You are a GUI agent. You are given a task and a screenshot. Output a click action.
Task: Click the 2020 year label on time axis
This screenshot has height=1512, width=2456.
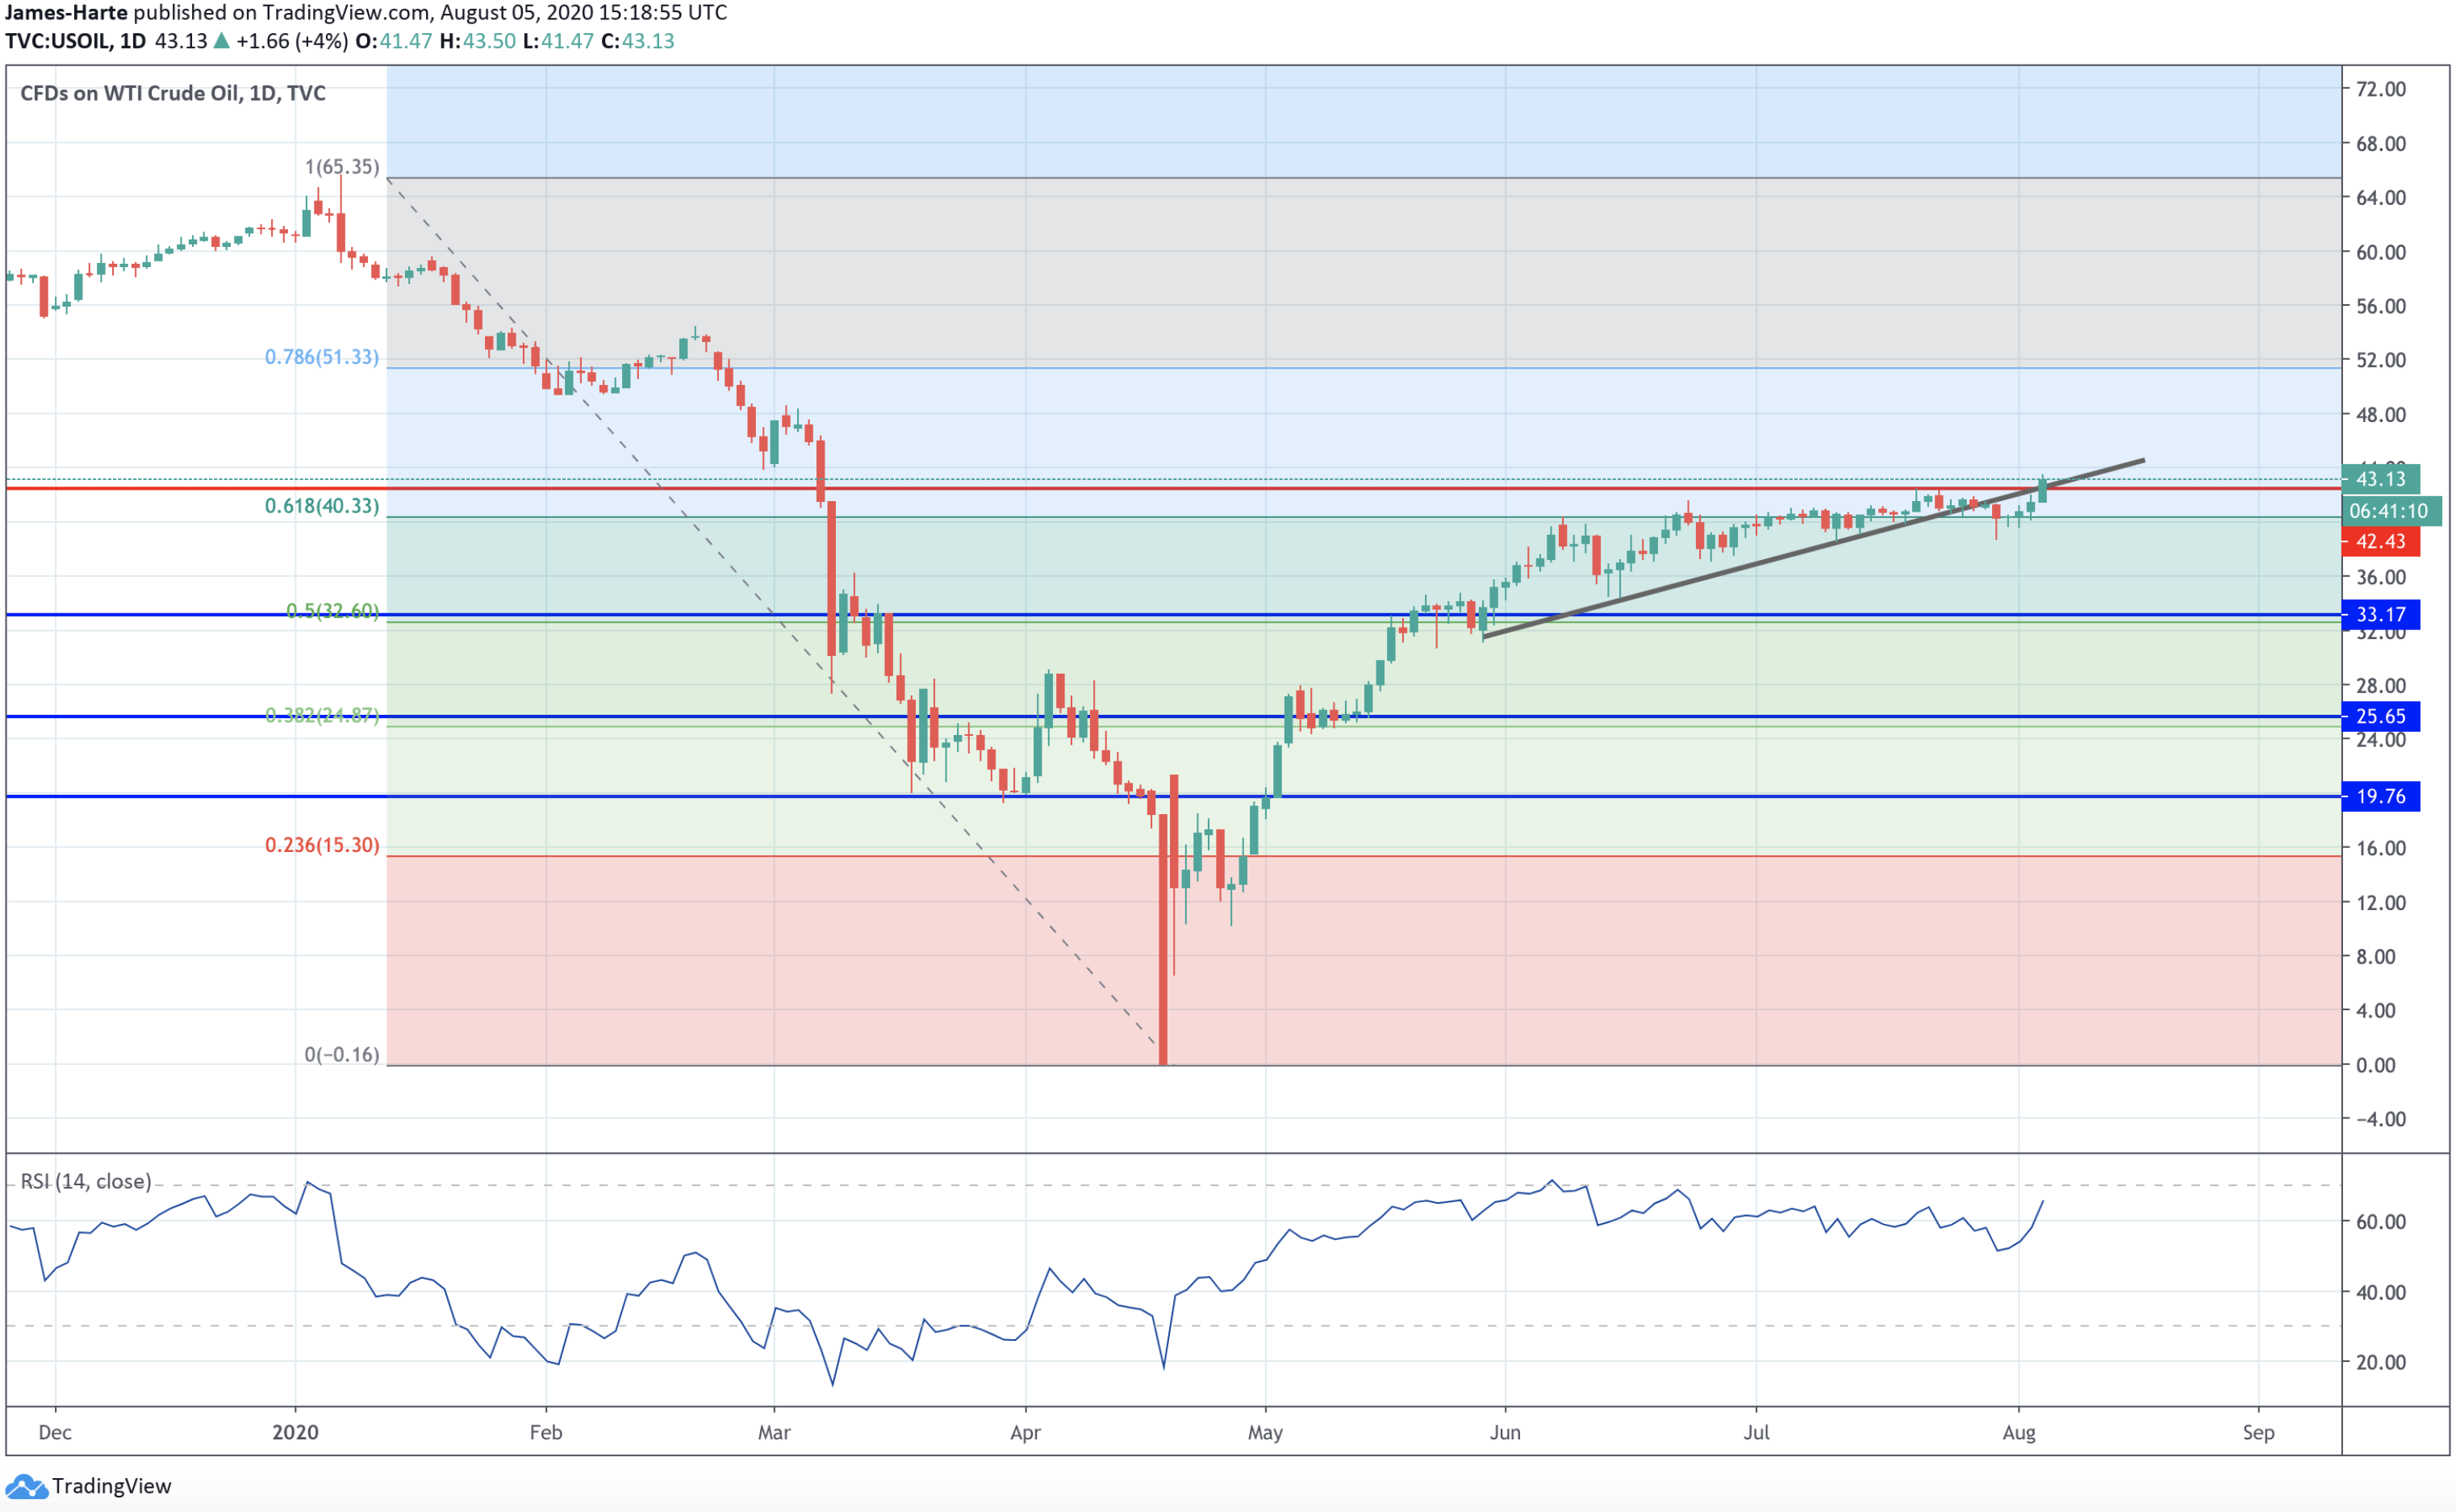click(295, 1432)
